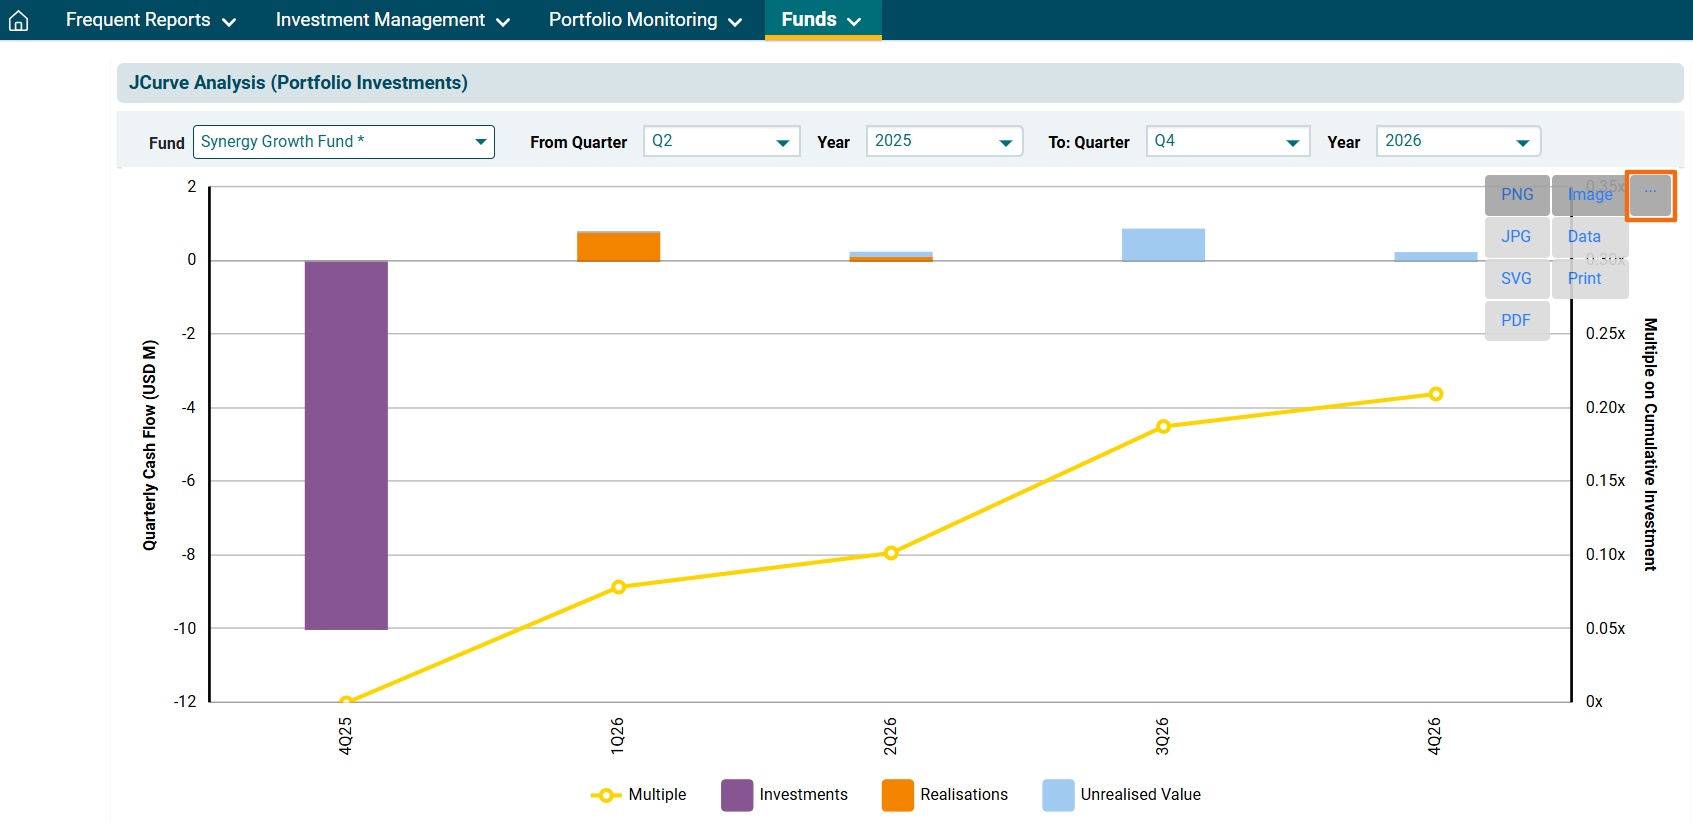The height and width of the screenshot is (823, 1693).
Task: Expand the Portfolio Monitoring menu
Action: [x=645, y=20]
